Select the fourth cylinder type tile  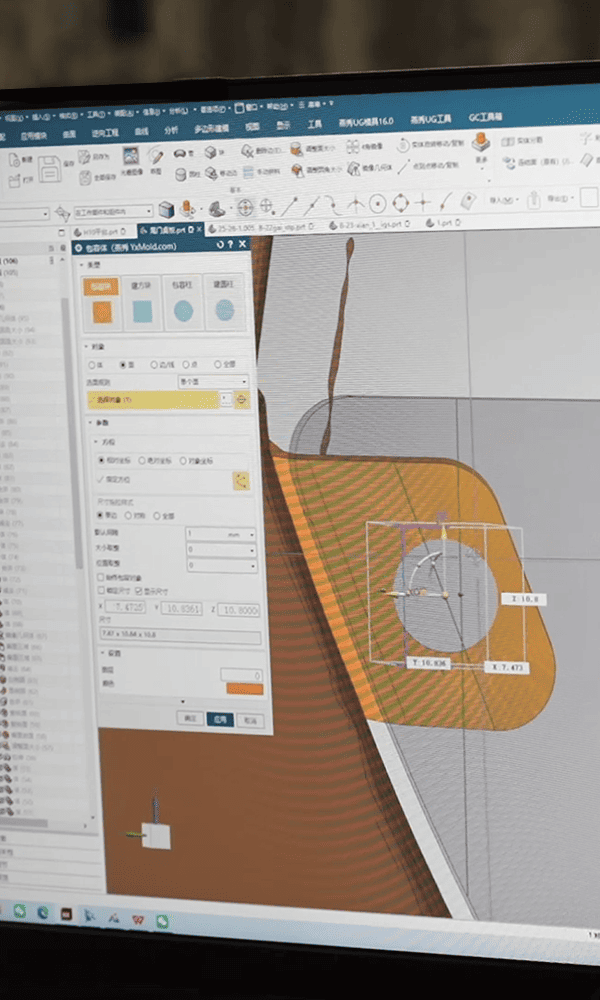click(224, 303)
